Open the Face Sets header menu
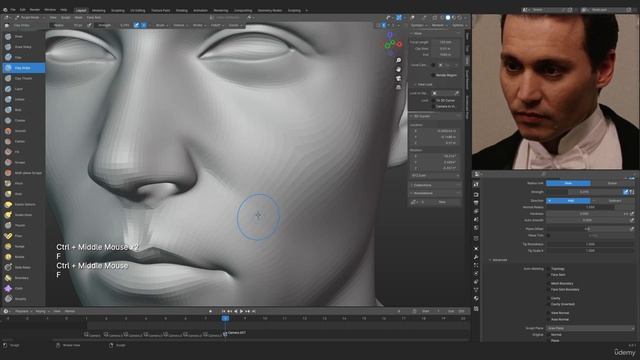Screen dimensions: 640x360 tap(94, 18)
